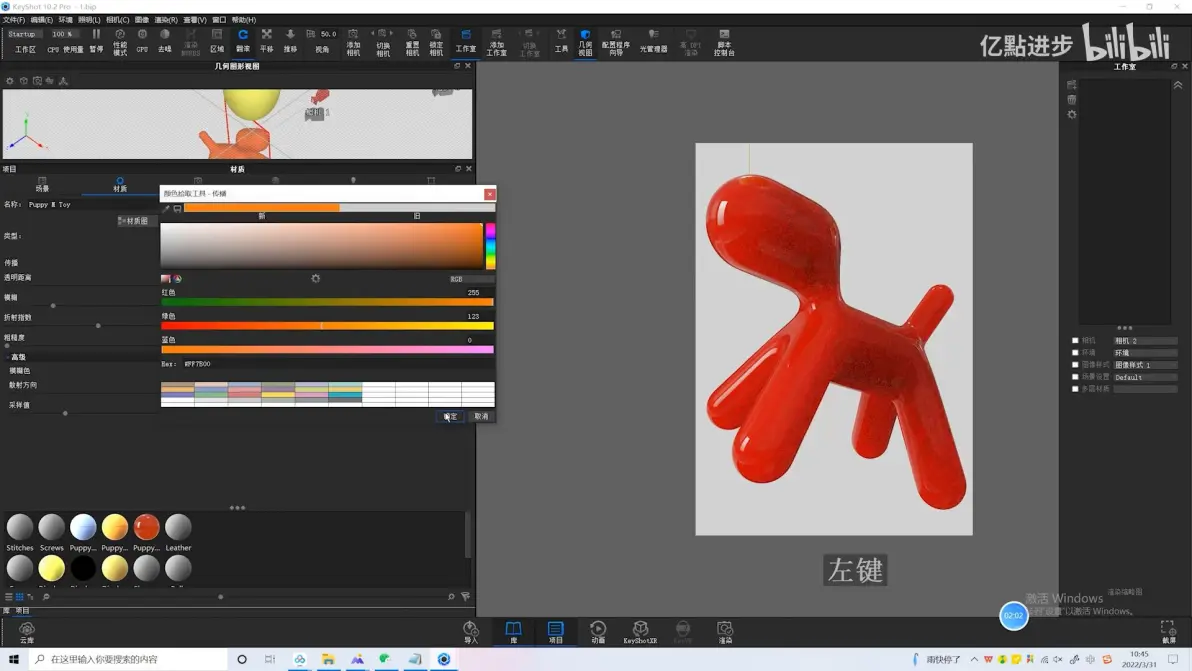The image size is (1192, 671).
Task: Enable the 图像样式 checkbox in studio panel
Action: [x=1075, y=365]
